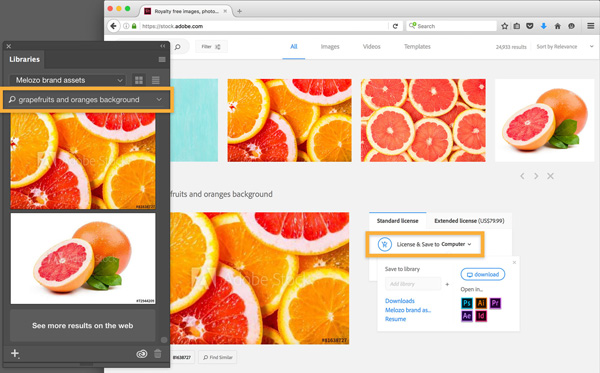Viewport: 600px width, 373px height.
Task: Switch Libraries panel to list view
Action: pyautogui.click(x=156, y=80)
